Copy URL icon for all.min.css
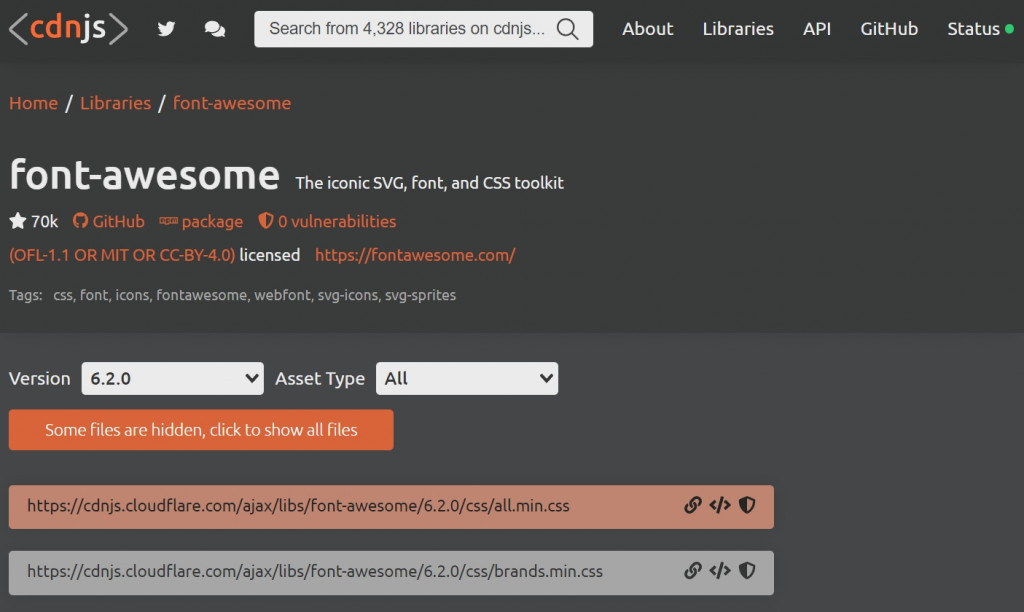This screenshot has width=1024, height=612. click(692, 505)
